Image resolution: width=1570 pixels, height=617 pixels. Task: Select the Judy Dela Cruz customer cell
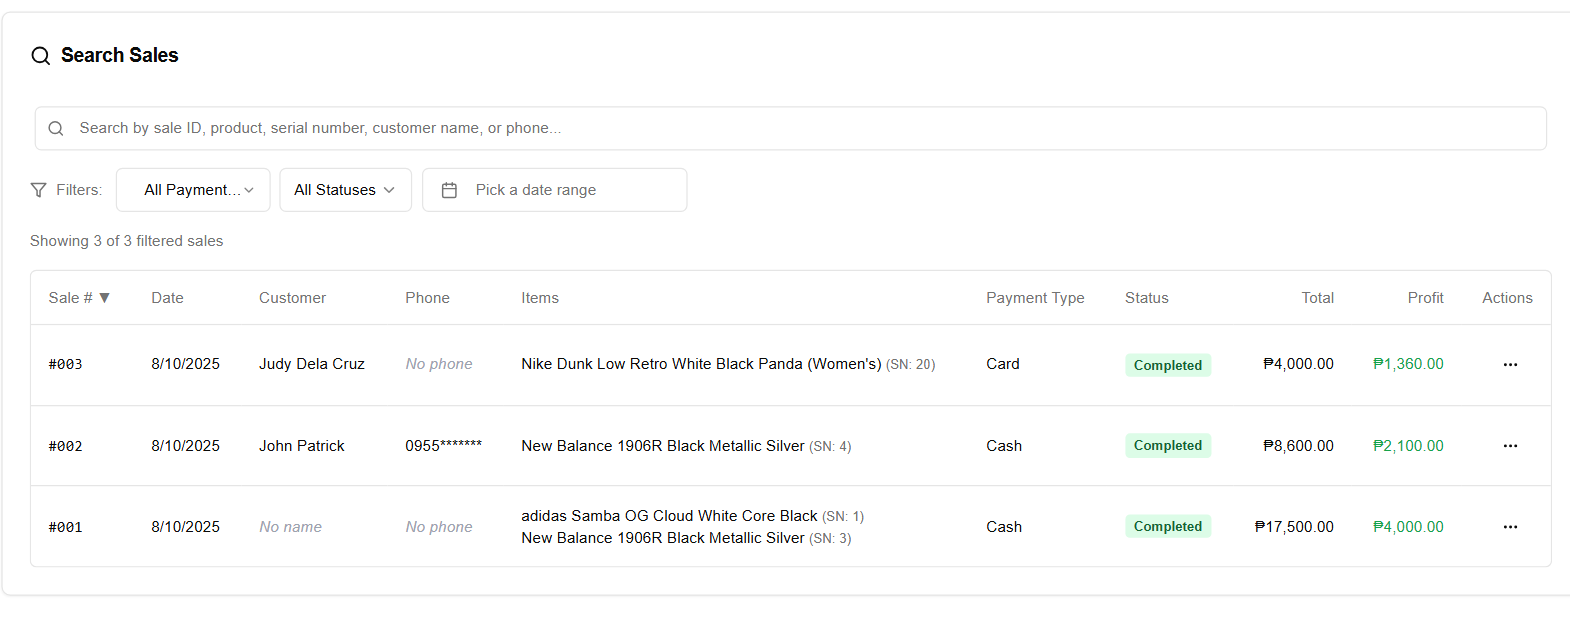point(312,364)
